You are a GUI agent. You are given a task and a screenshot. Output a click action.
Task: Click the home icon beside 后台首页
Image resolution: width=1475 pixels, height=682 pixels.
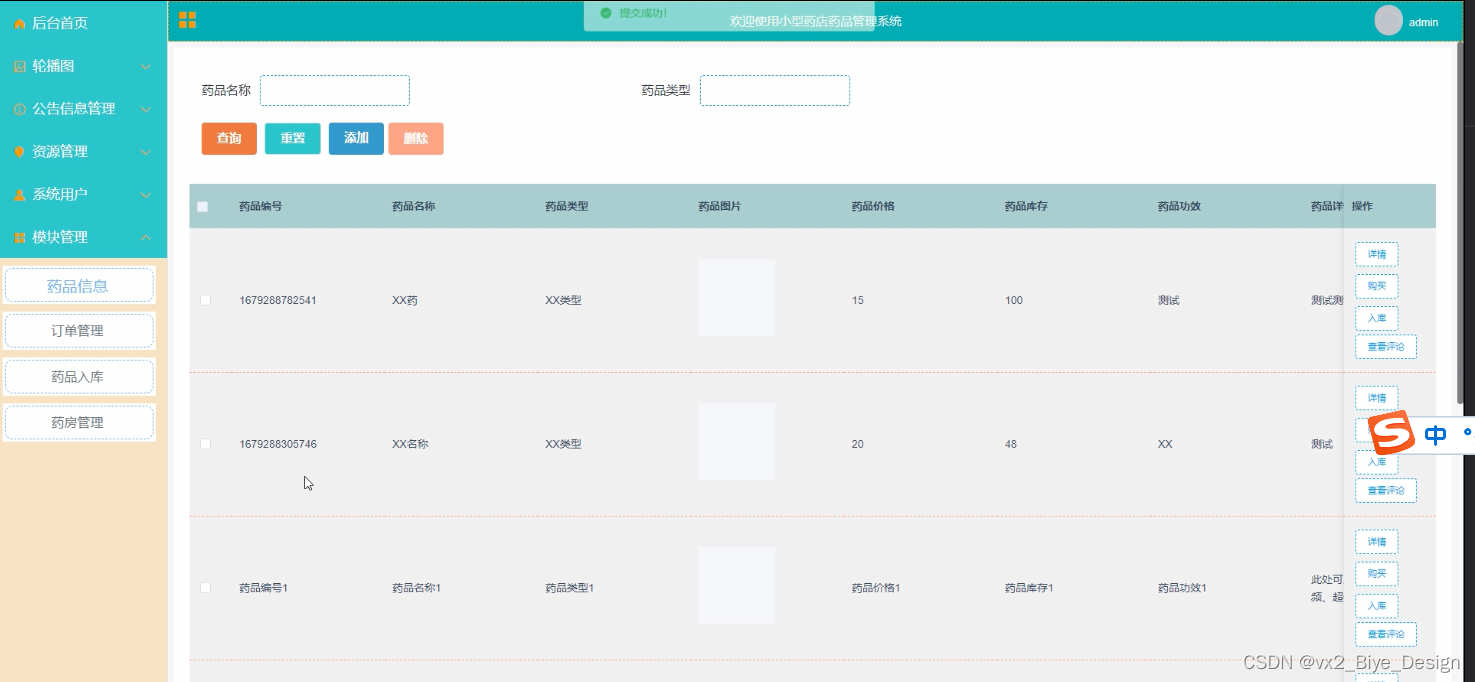point(19,23)
